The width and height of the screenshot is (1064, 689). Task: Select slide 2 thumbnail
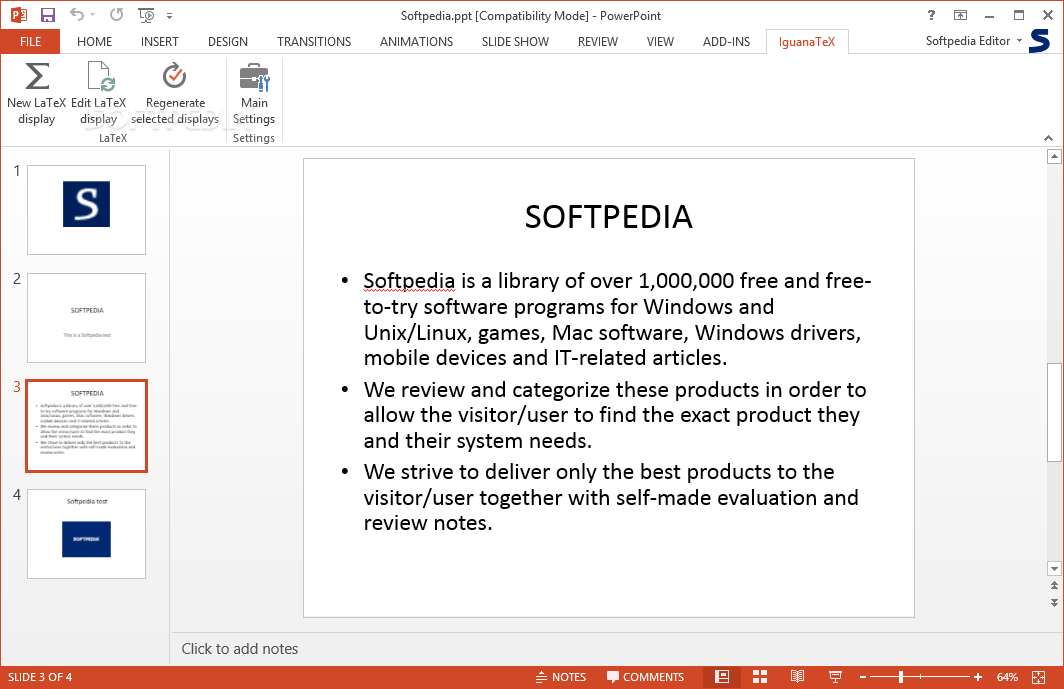point(86,318)
